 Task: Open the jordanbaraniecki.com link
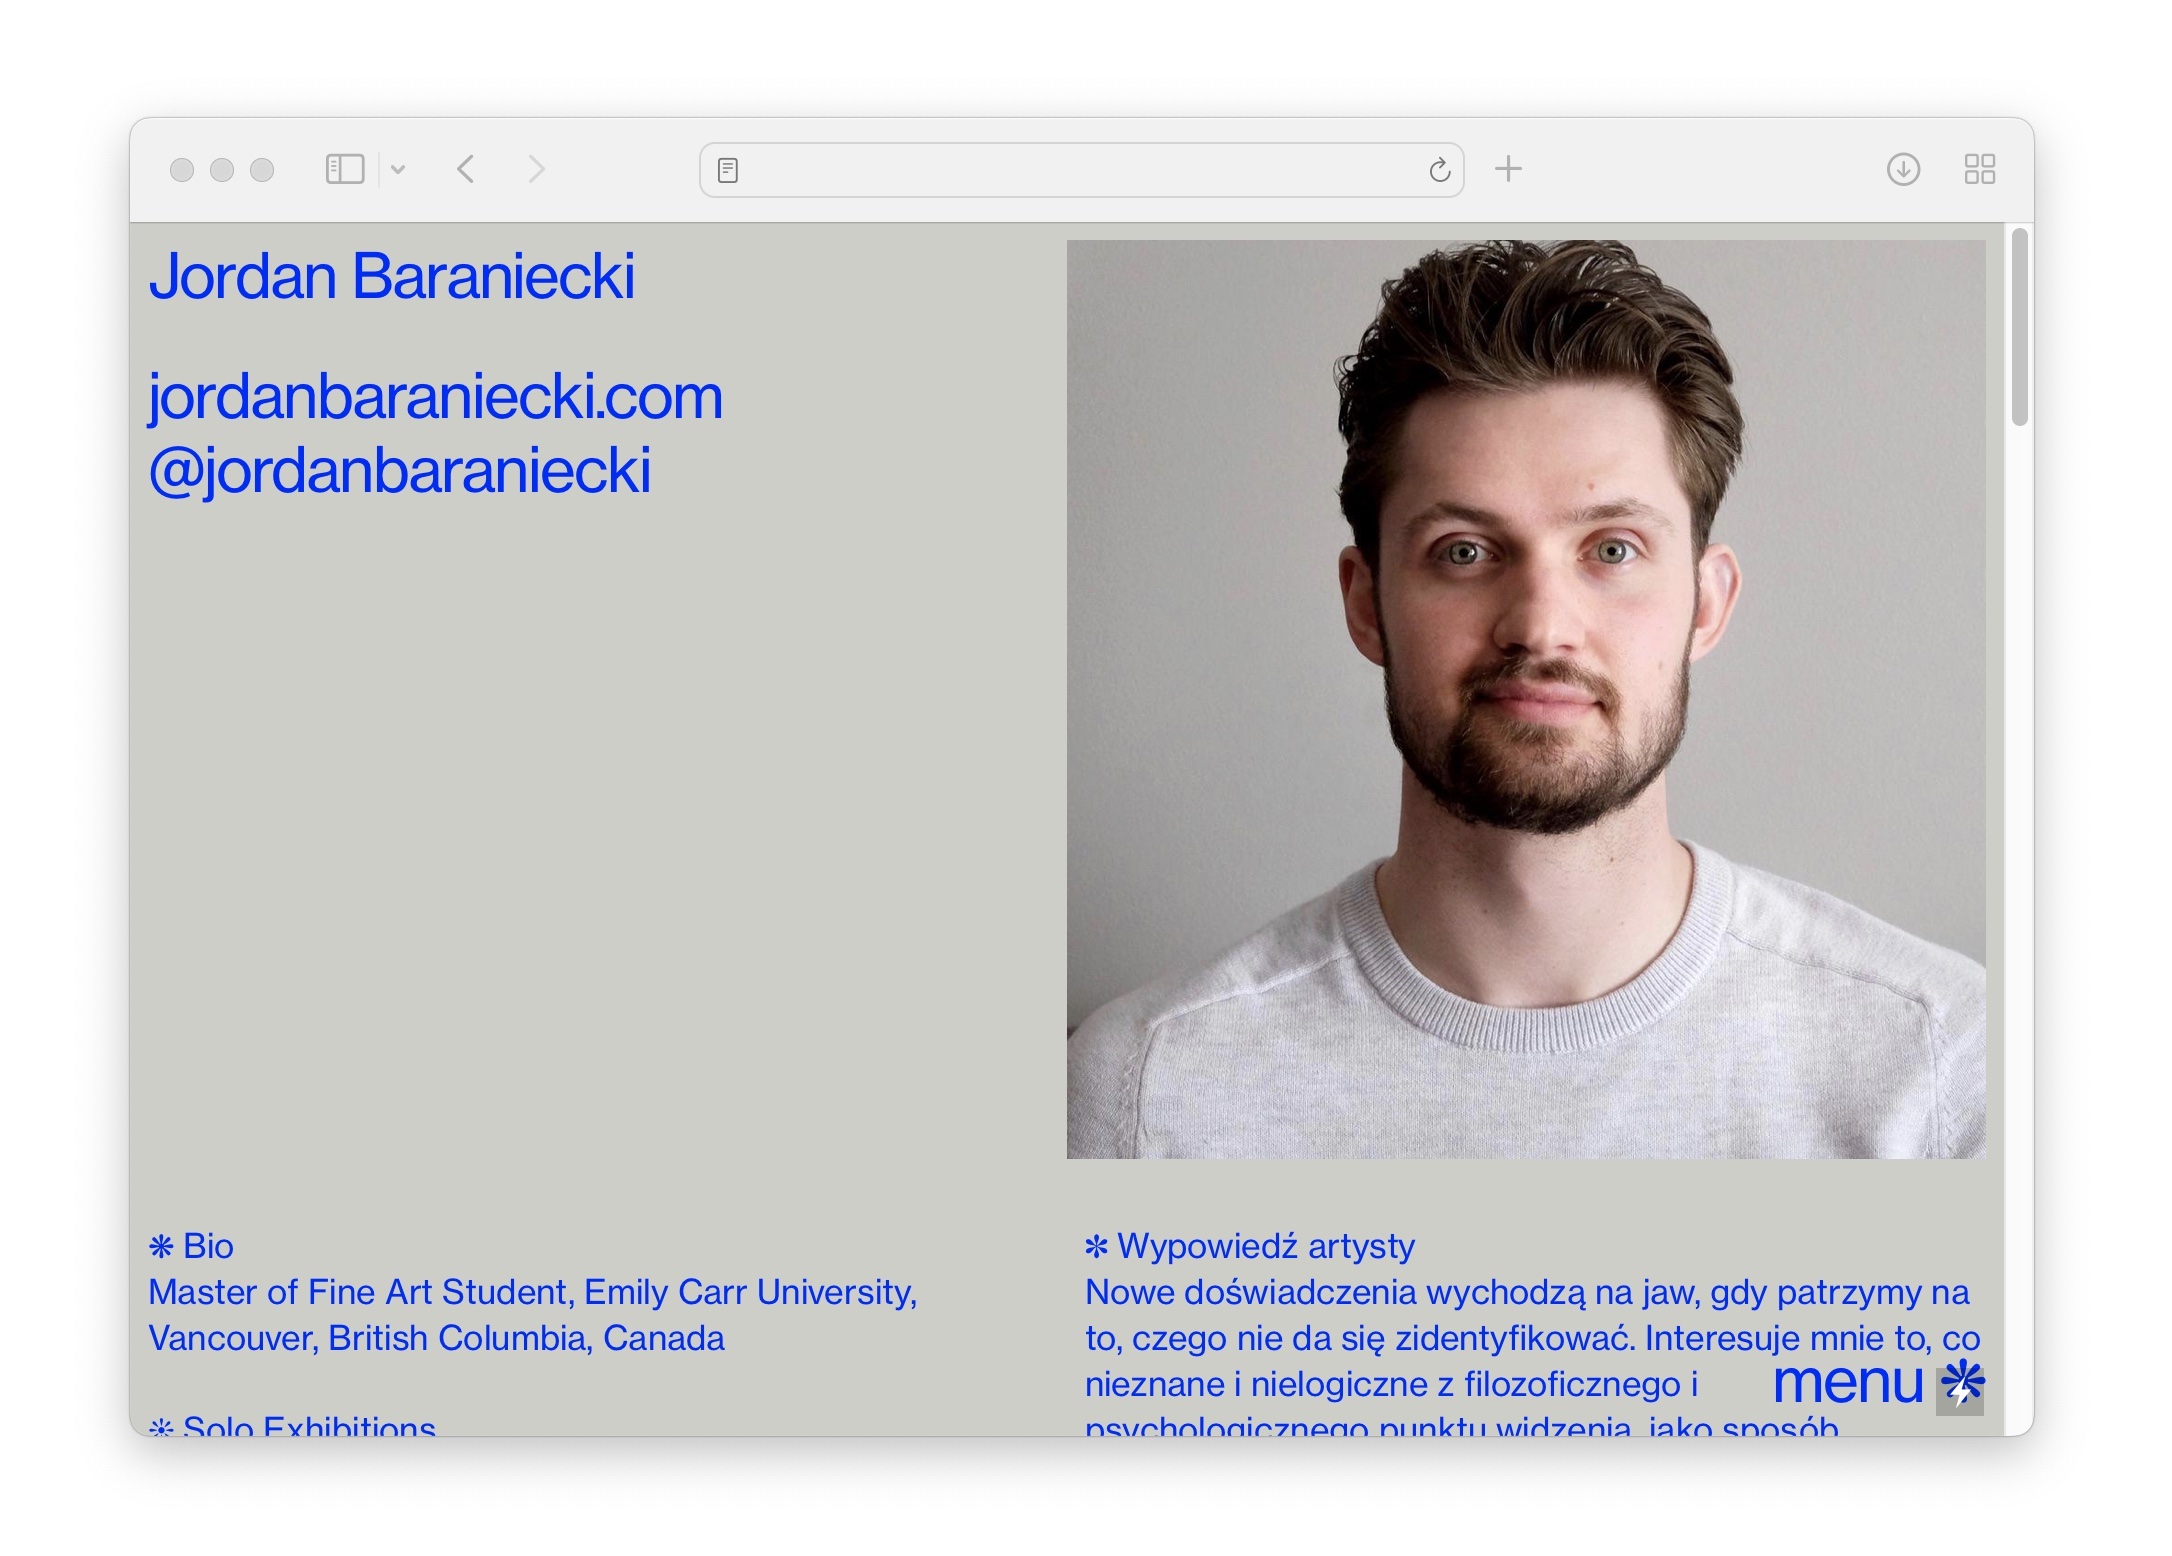435,397
